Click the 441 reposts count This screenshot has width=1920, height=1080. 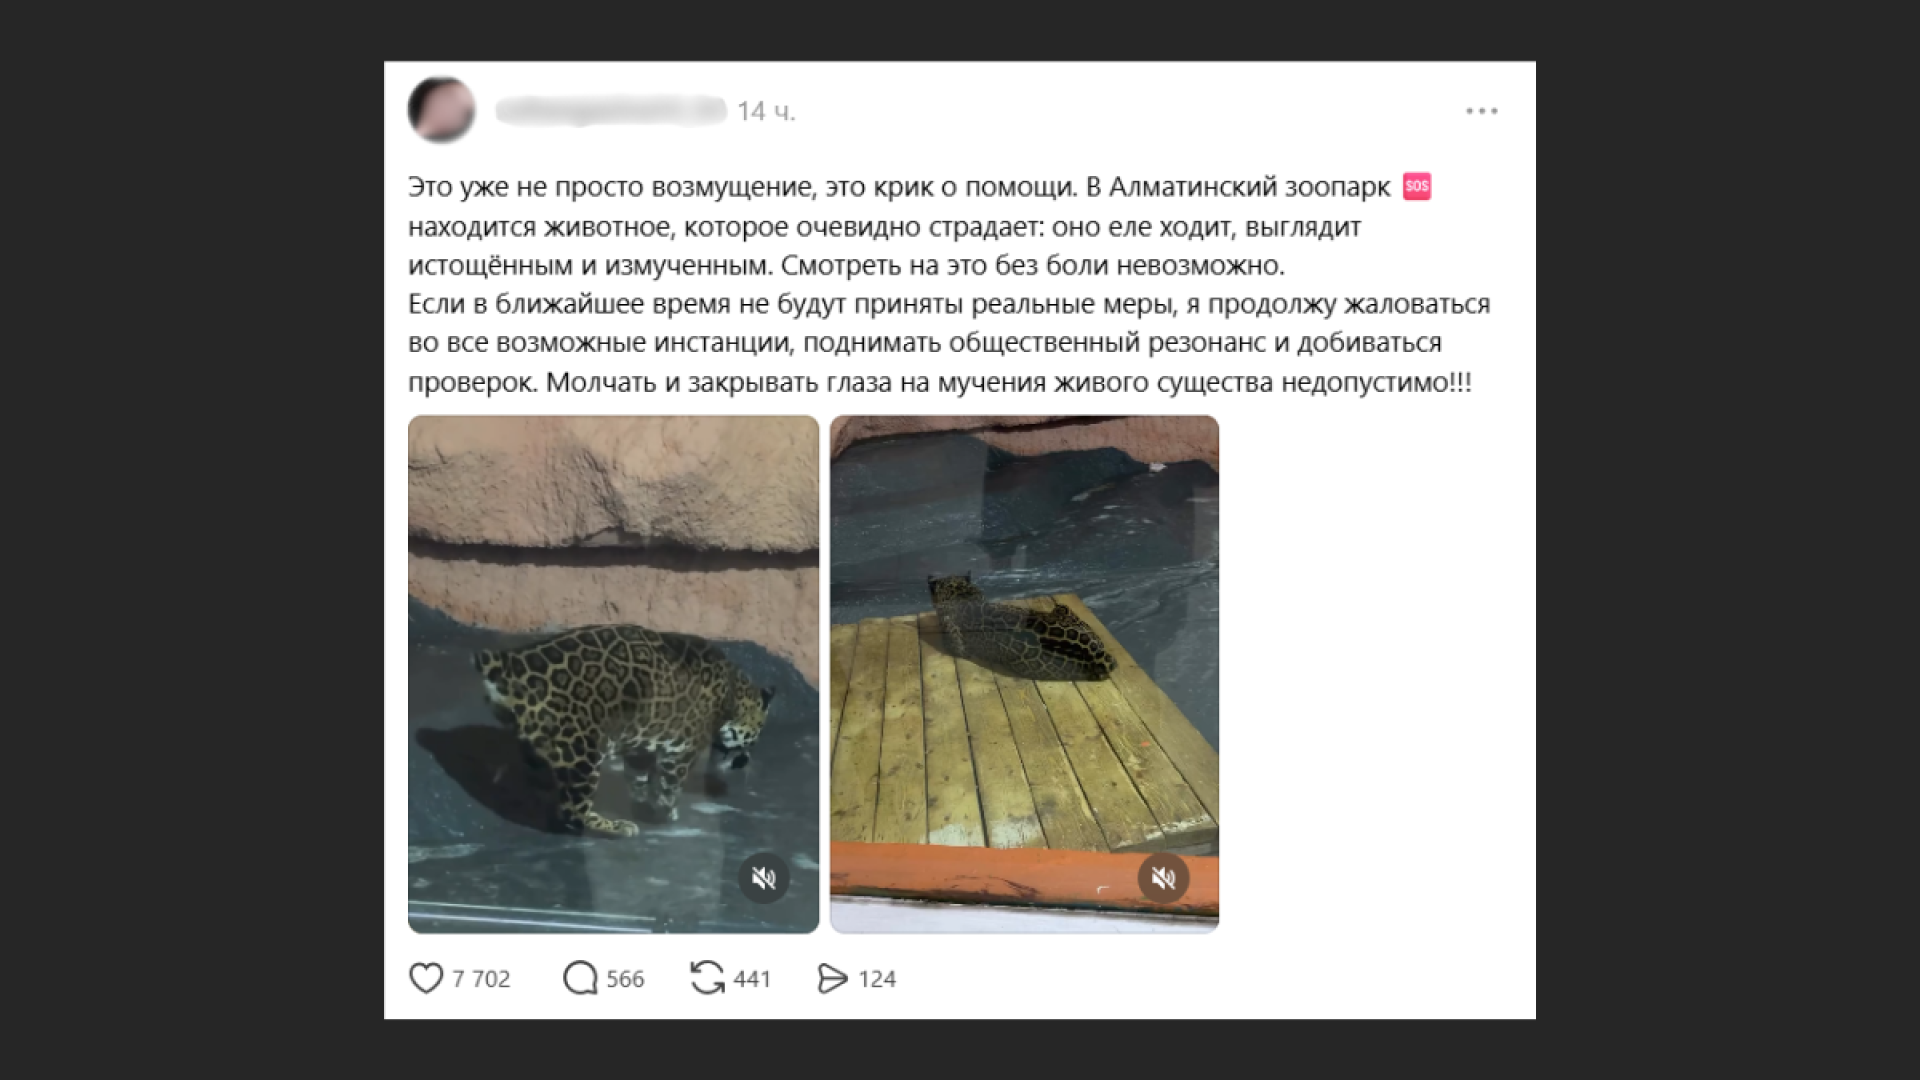[x=752, y=979]
